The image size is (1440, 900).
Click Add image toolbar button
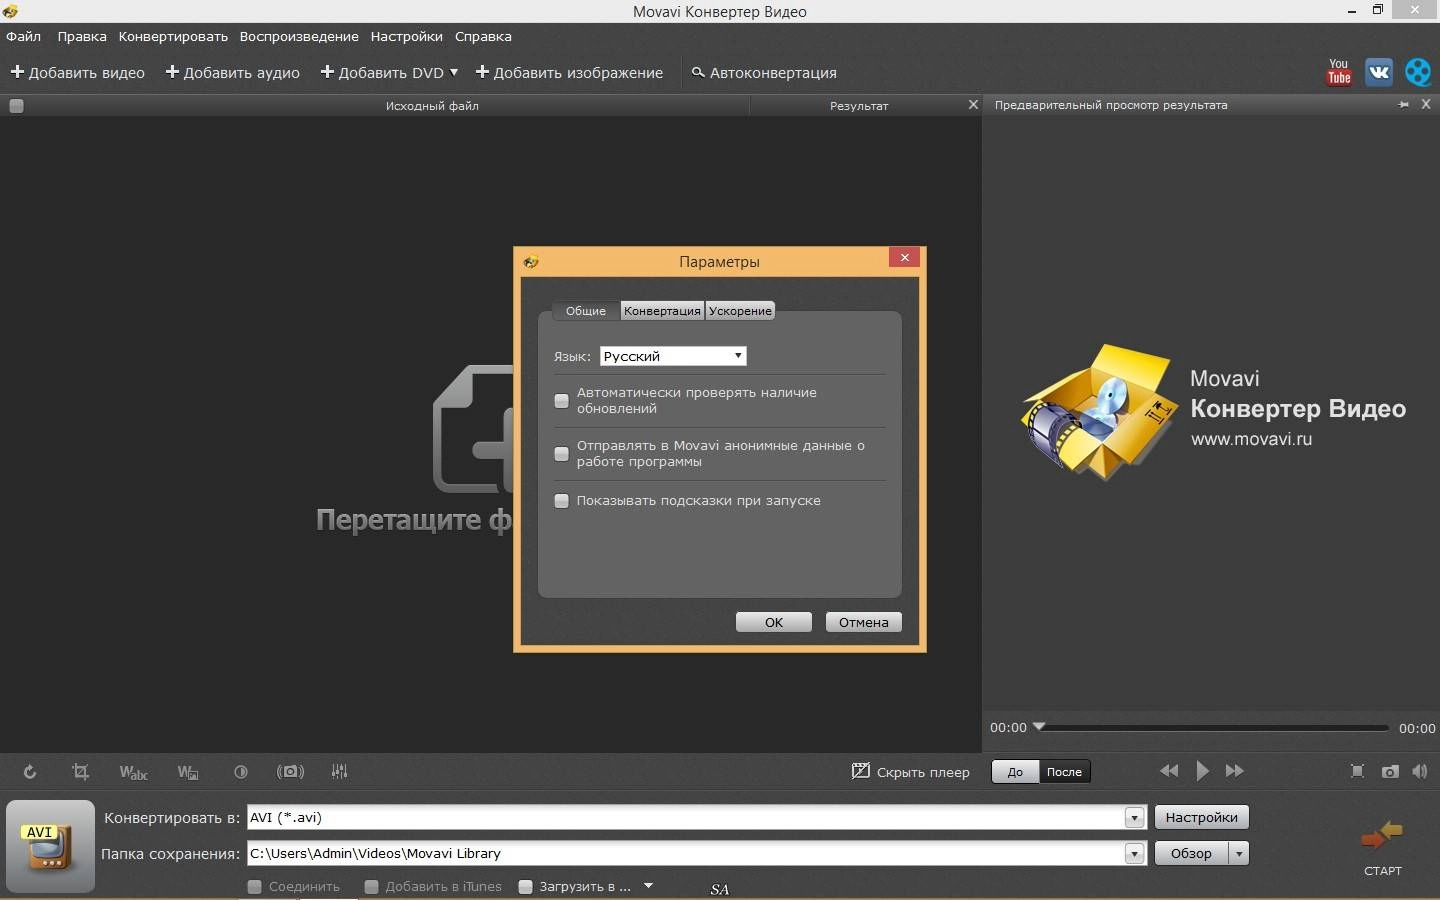point(569,72)
